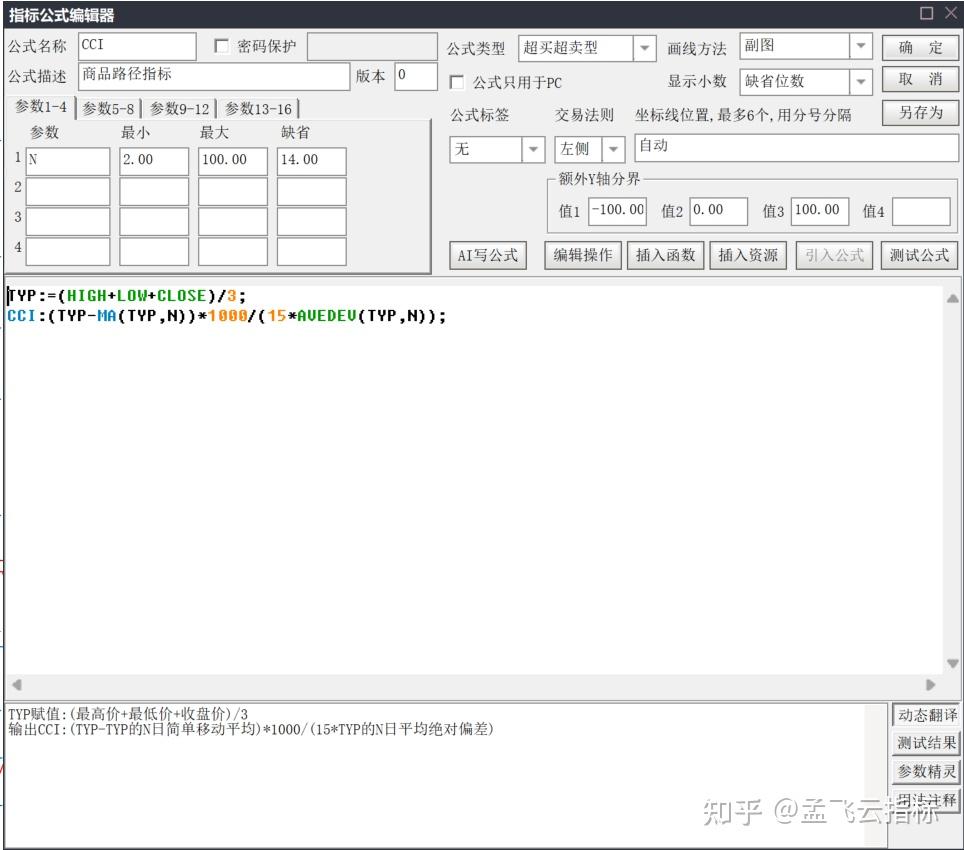The width and height of the screenshot is (964, 850).
Task: Click the password entry field
Action: point(372,46)
